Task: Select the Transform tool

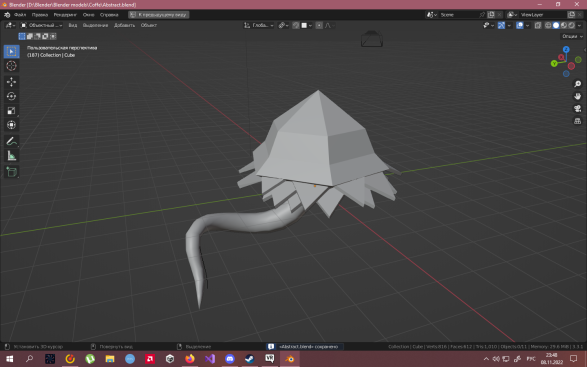Action: 11,125
